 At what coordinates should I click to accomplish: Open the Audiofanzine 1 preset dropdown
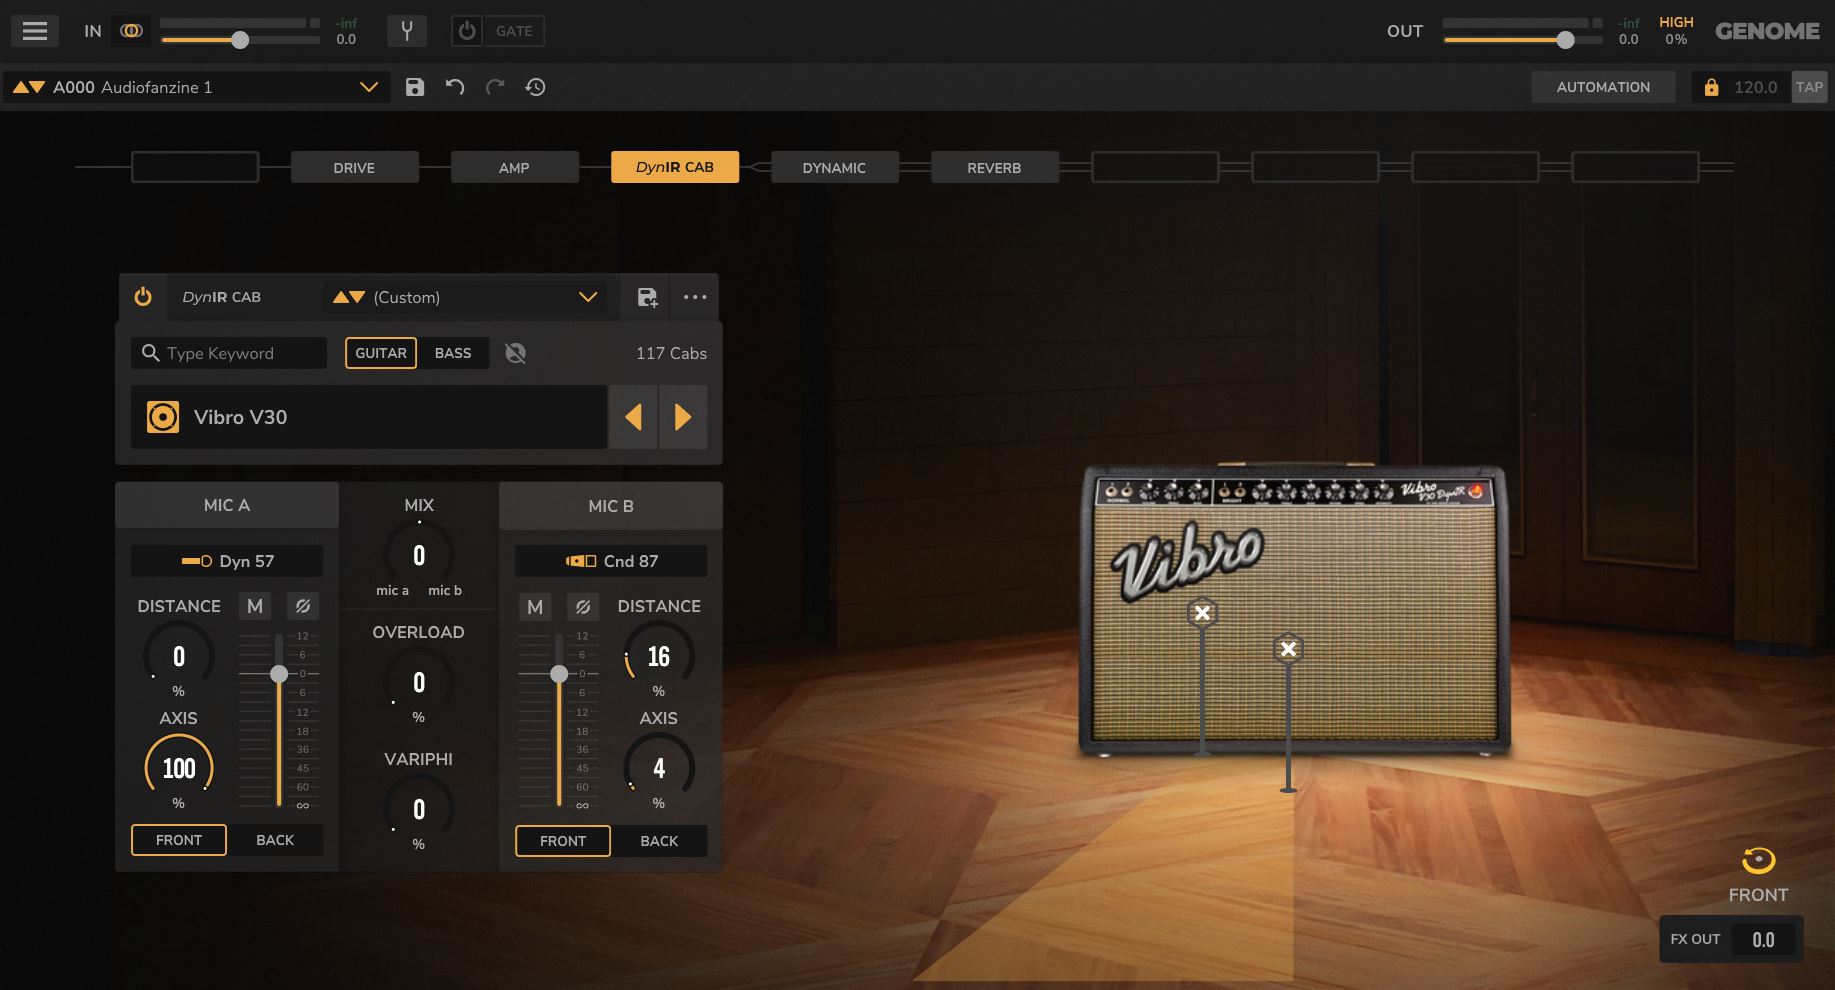coord(368,87)
